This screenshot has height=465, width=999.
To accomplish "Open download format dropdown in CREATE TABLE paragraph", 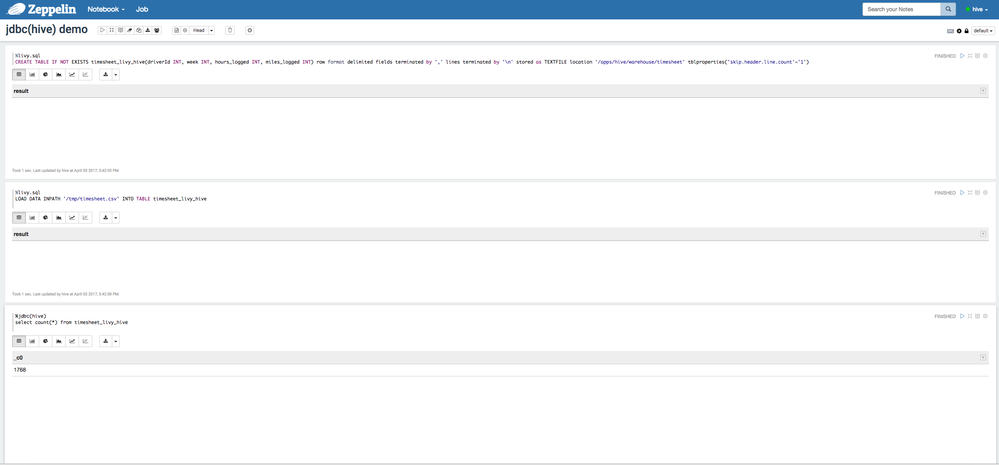I will point(115,75).
